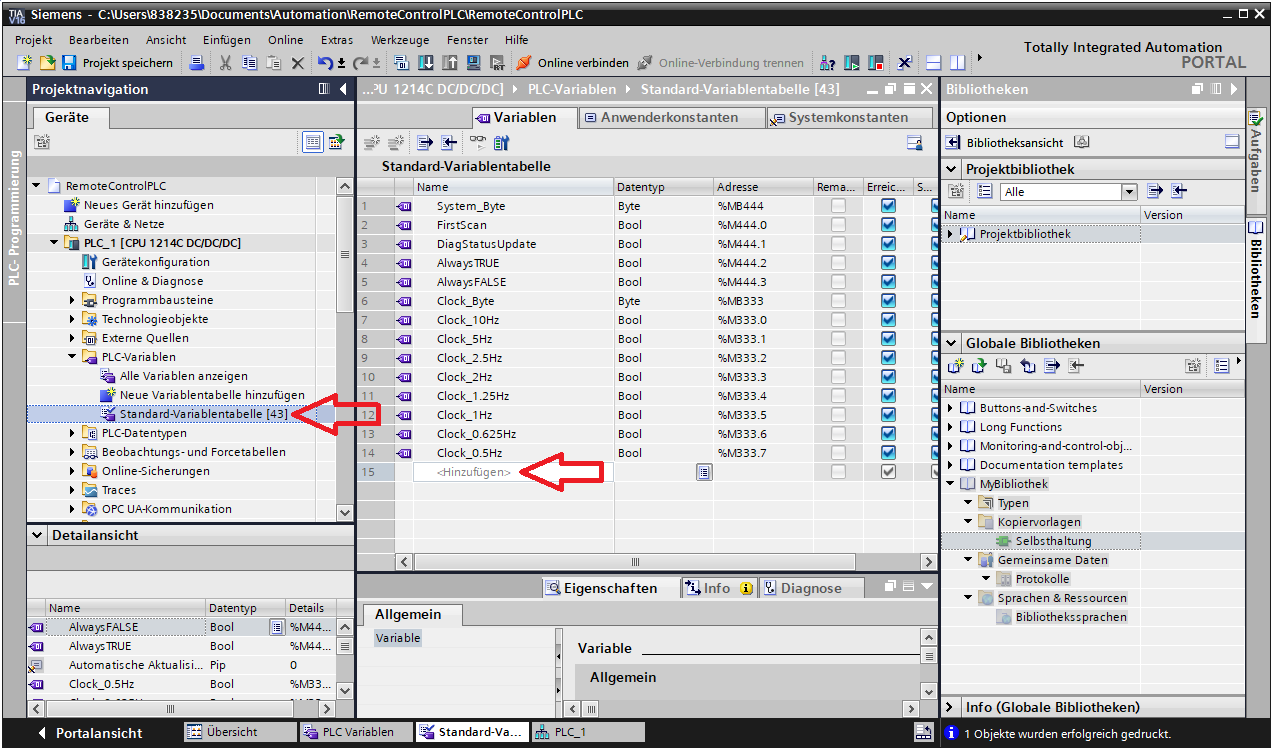Click the cut scissors icon
Viewport: 1273px width, 750px height.
[x=225, y=63]
